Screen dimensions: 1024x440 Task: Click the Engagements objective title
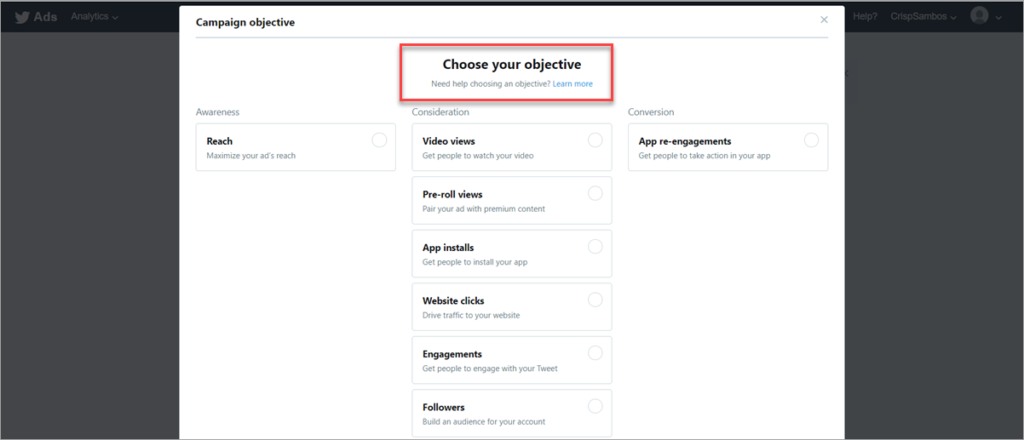tap(452, 354)
